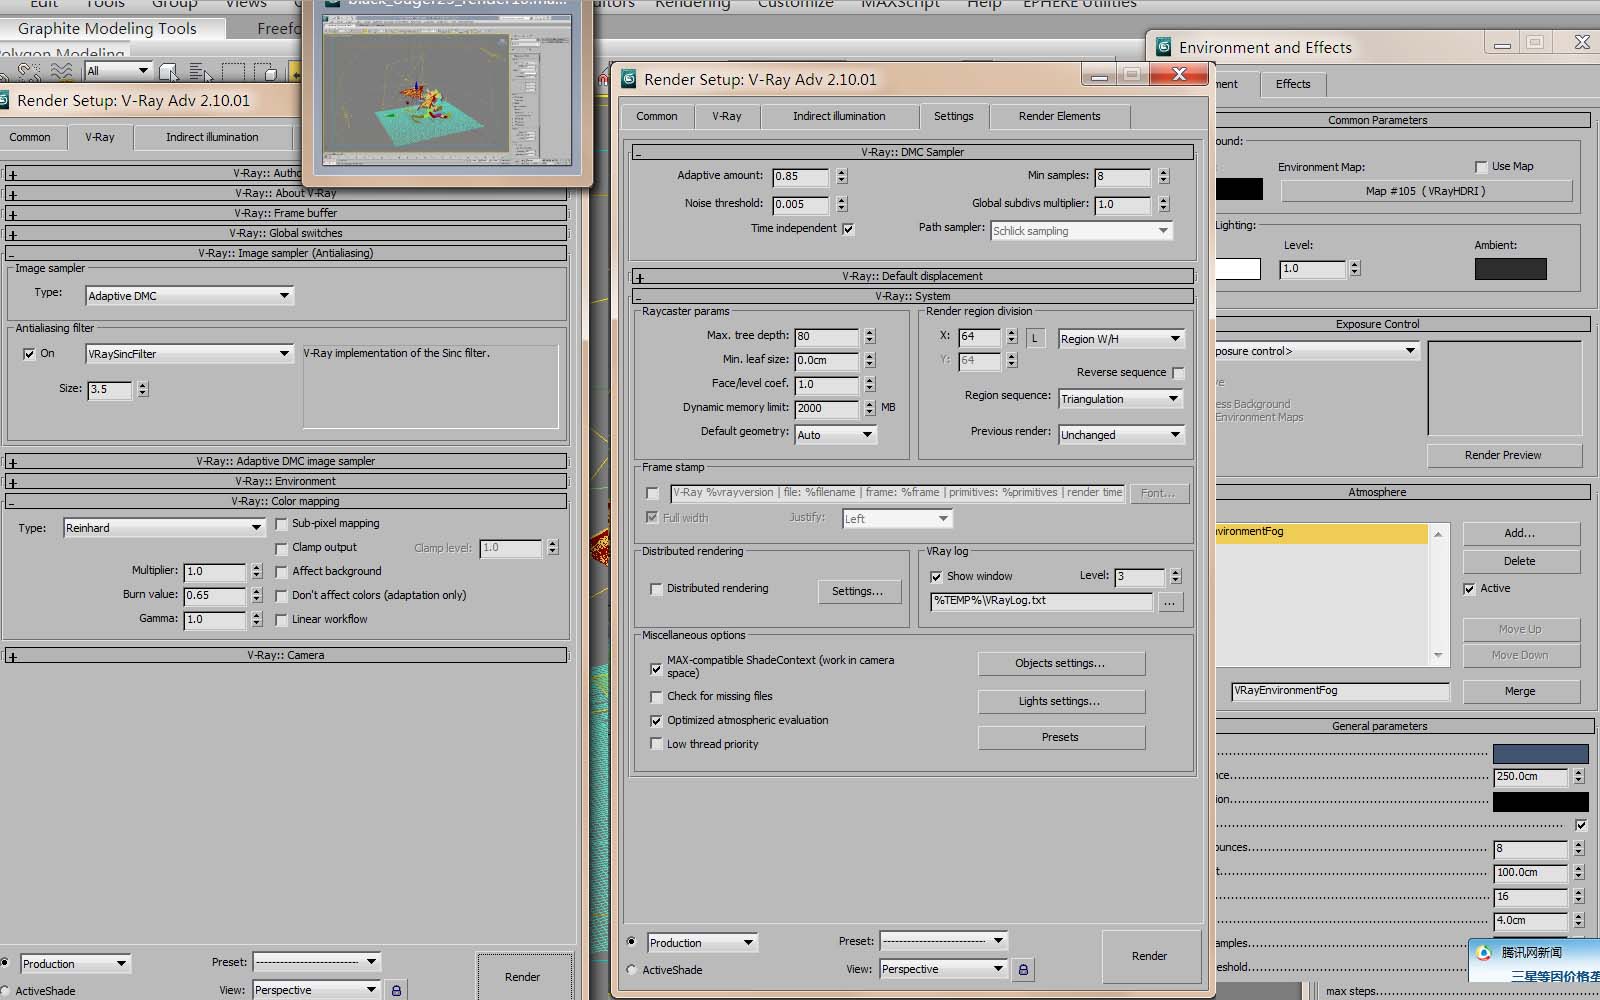Open Indirect illumination tab in front Render Setup
The image size is (1600, 1000).
(x=839, y=117)
